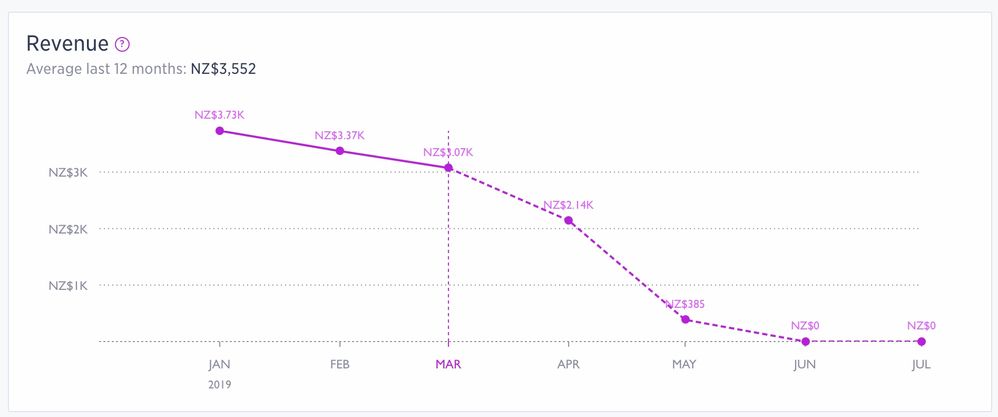Click the May data point marker

pos(685,319)
